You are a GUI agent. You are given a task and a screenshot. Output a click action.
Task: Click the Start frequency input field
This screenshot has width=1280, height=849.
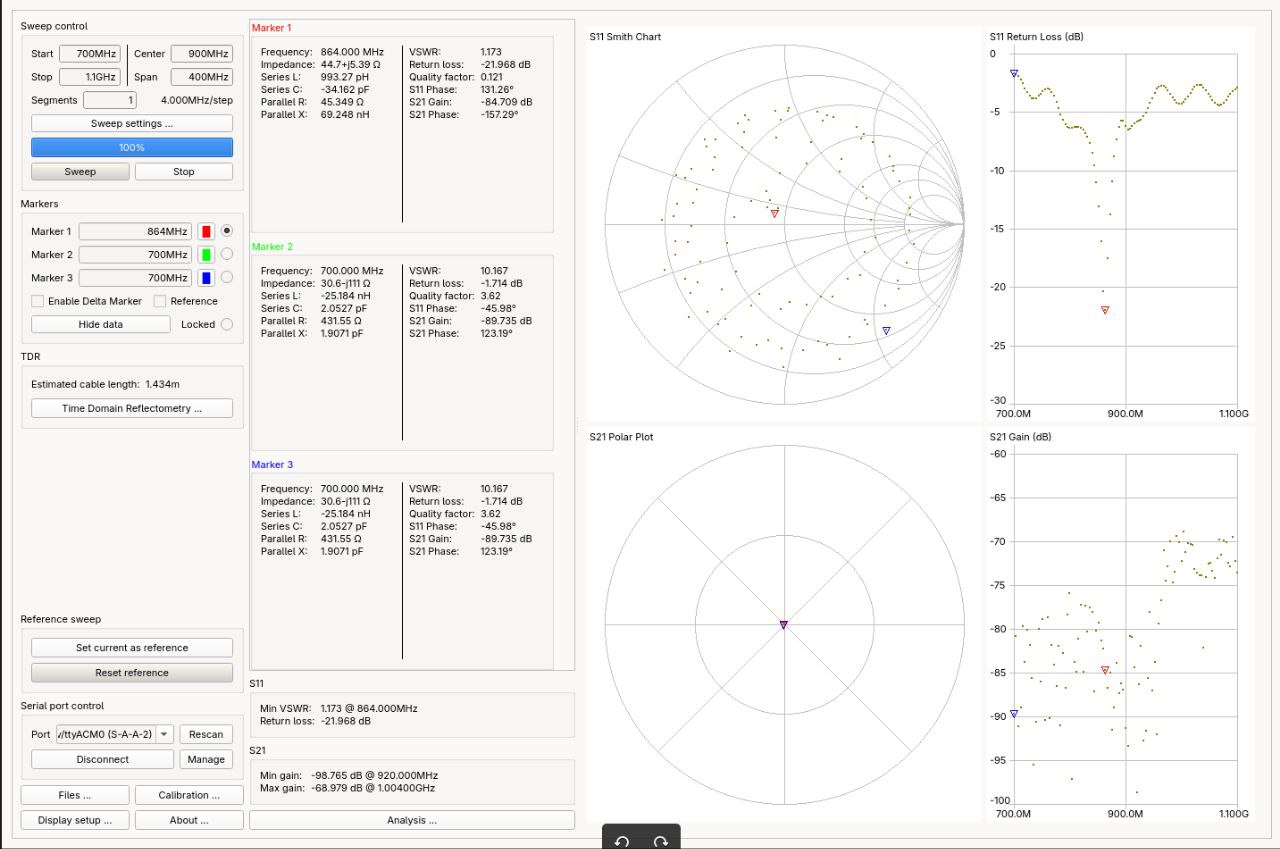[x=90, y=53]
